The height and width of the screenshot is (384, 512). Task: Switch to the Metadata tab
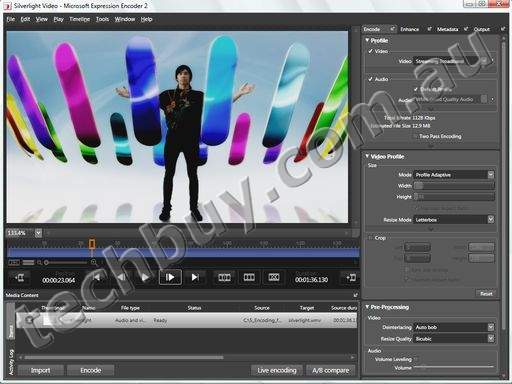pos(447,29)
